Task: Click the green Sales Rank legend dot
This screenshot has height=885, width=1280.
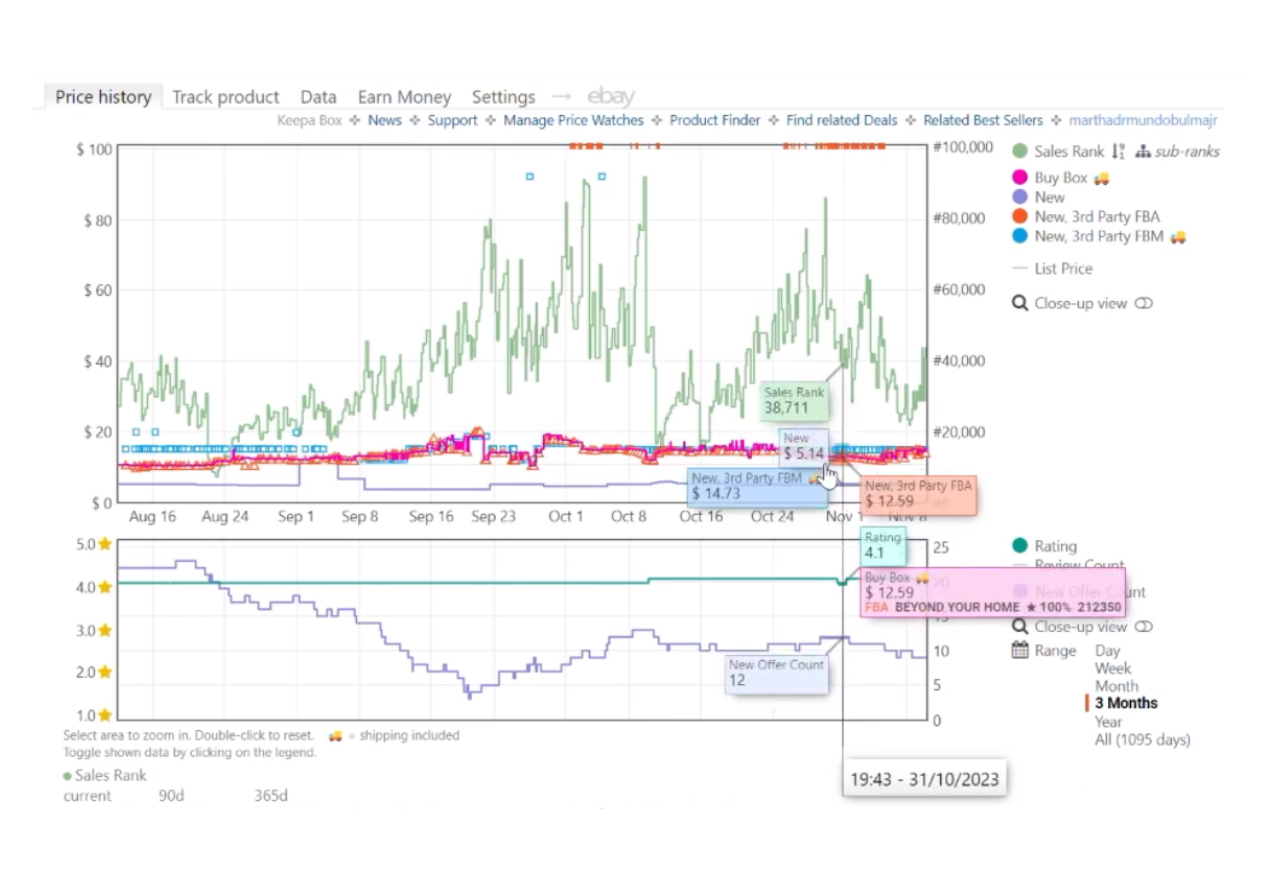Action: click(1020, 152)
